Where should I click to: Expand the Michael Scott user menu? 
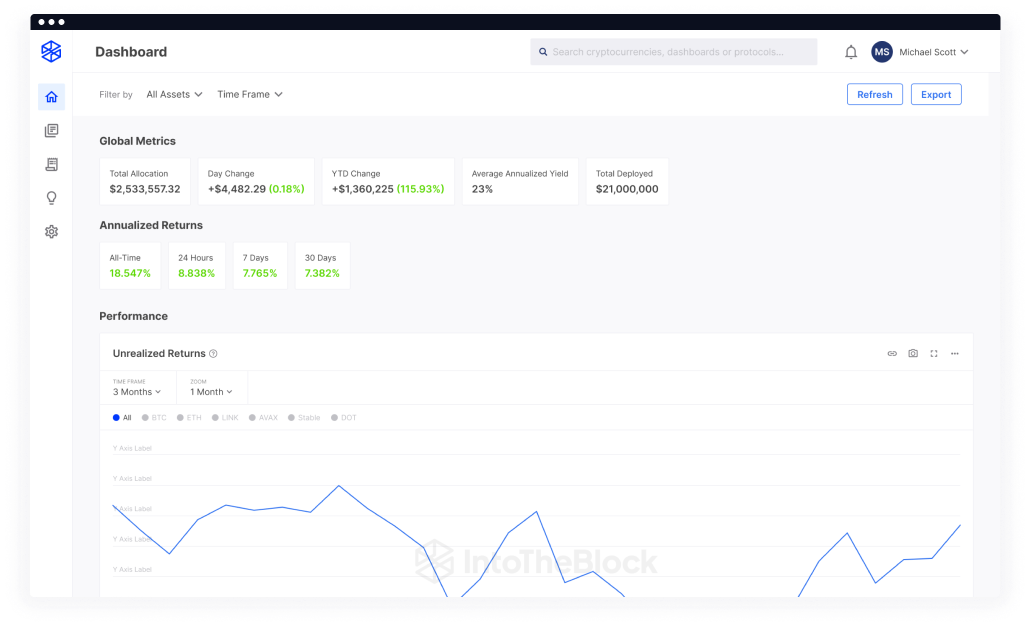933,52
